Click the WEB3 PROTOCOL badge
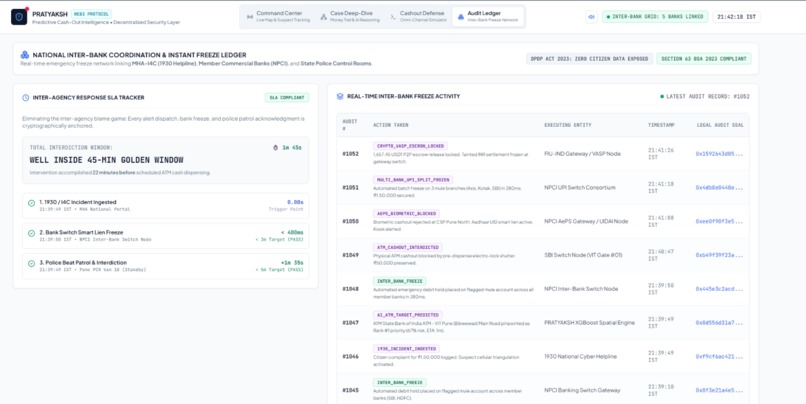This screenshot has height=404, width=806. click(91, 14)
